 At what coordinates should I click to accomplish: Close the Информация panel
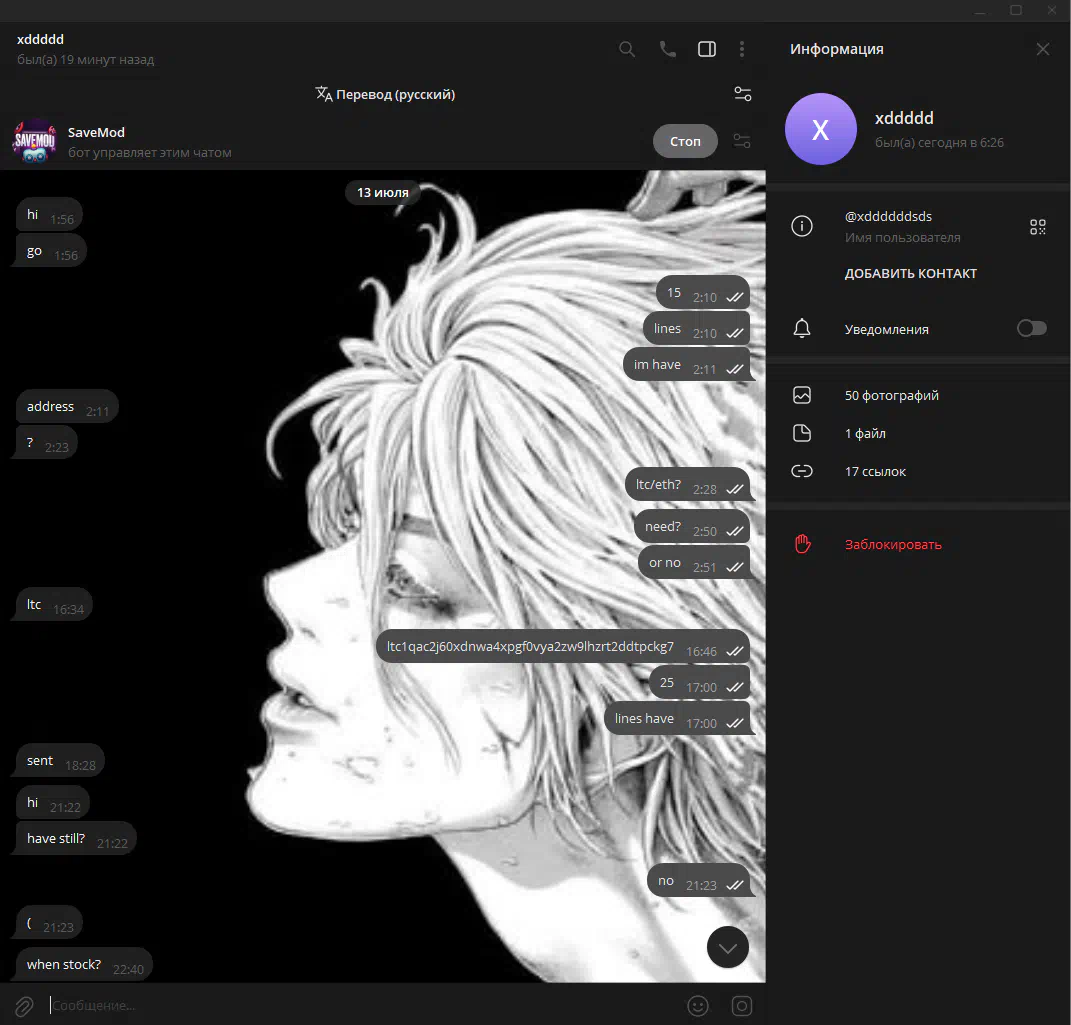click(1042, 49)
